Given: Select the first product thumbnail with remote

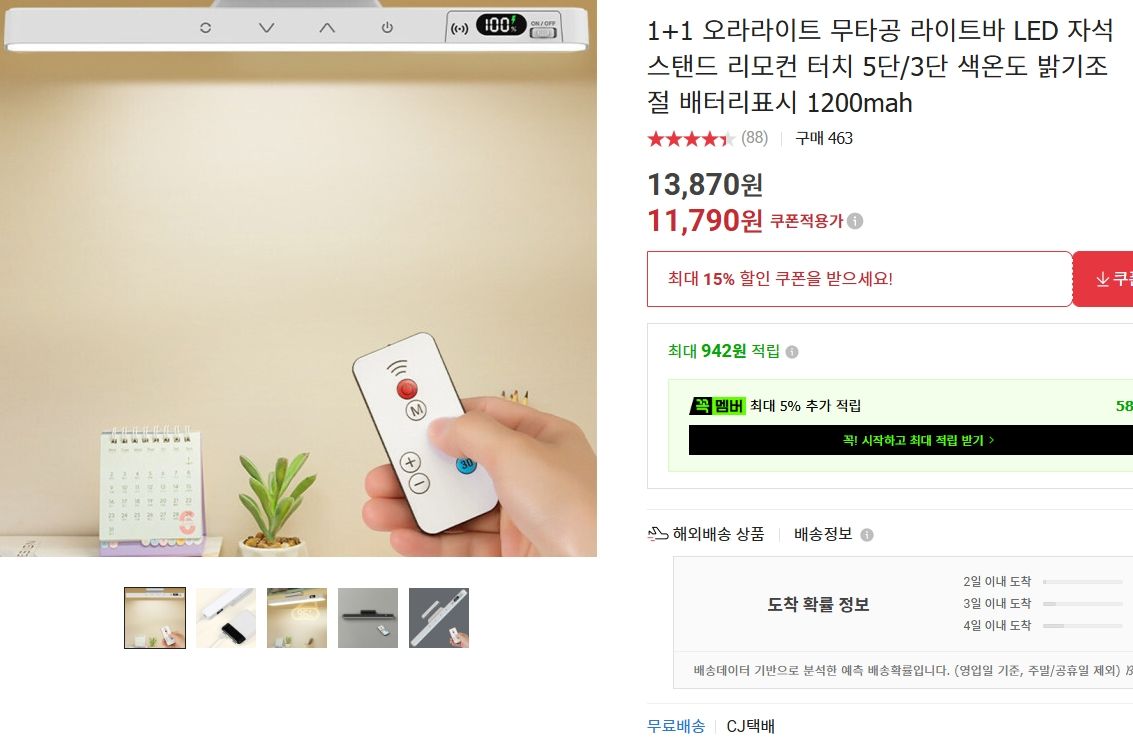Looking at the screenshot, I should tap(155, 618).
